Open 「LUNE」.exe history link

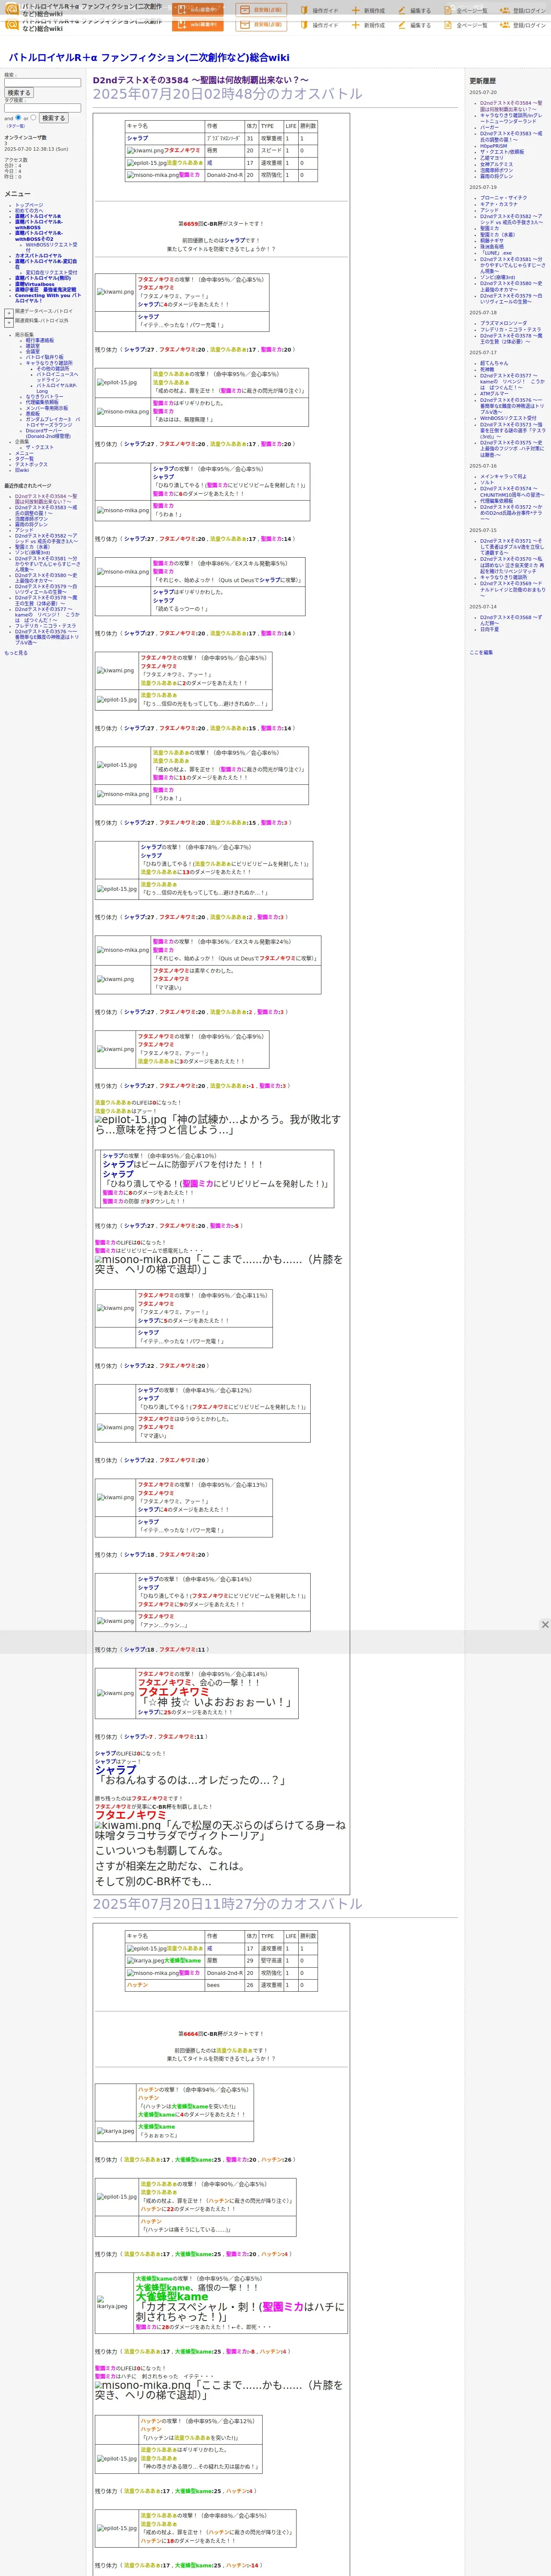[496, 253]
